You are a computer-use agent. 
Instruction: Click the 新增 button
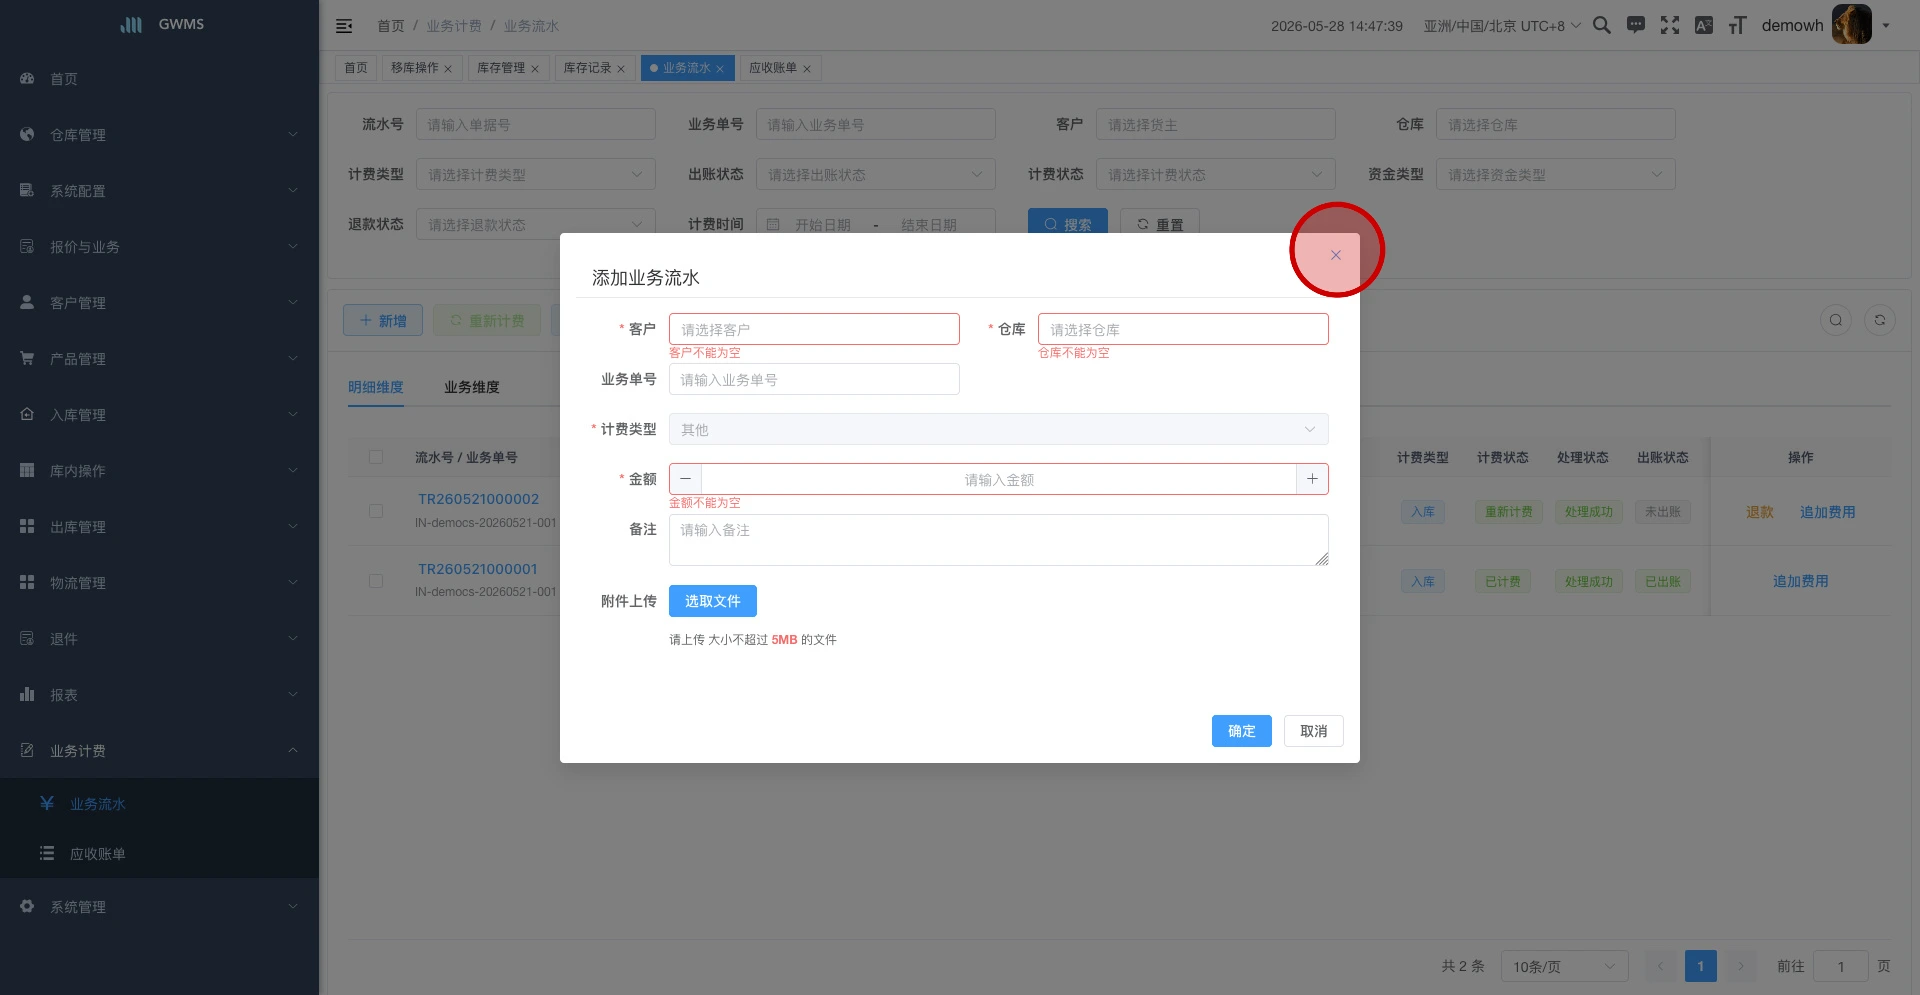click(x=383, y=321)
